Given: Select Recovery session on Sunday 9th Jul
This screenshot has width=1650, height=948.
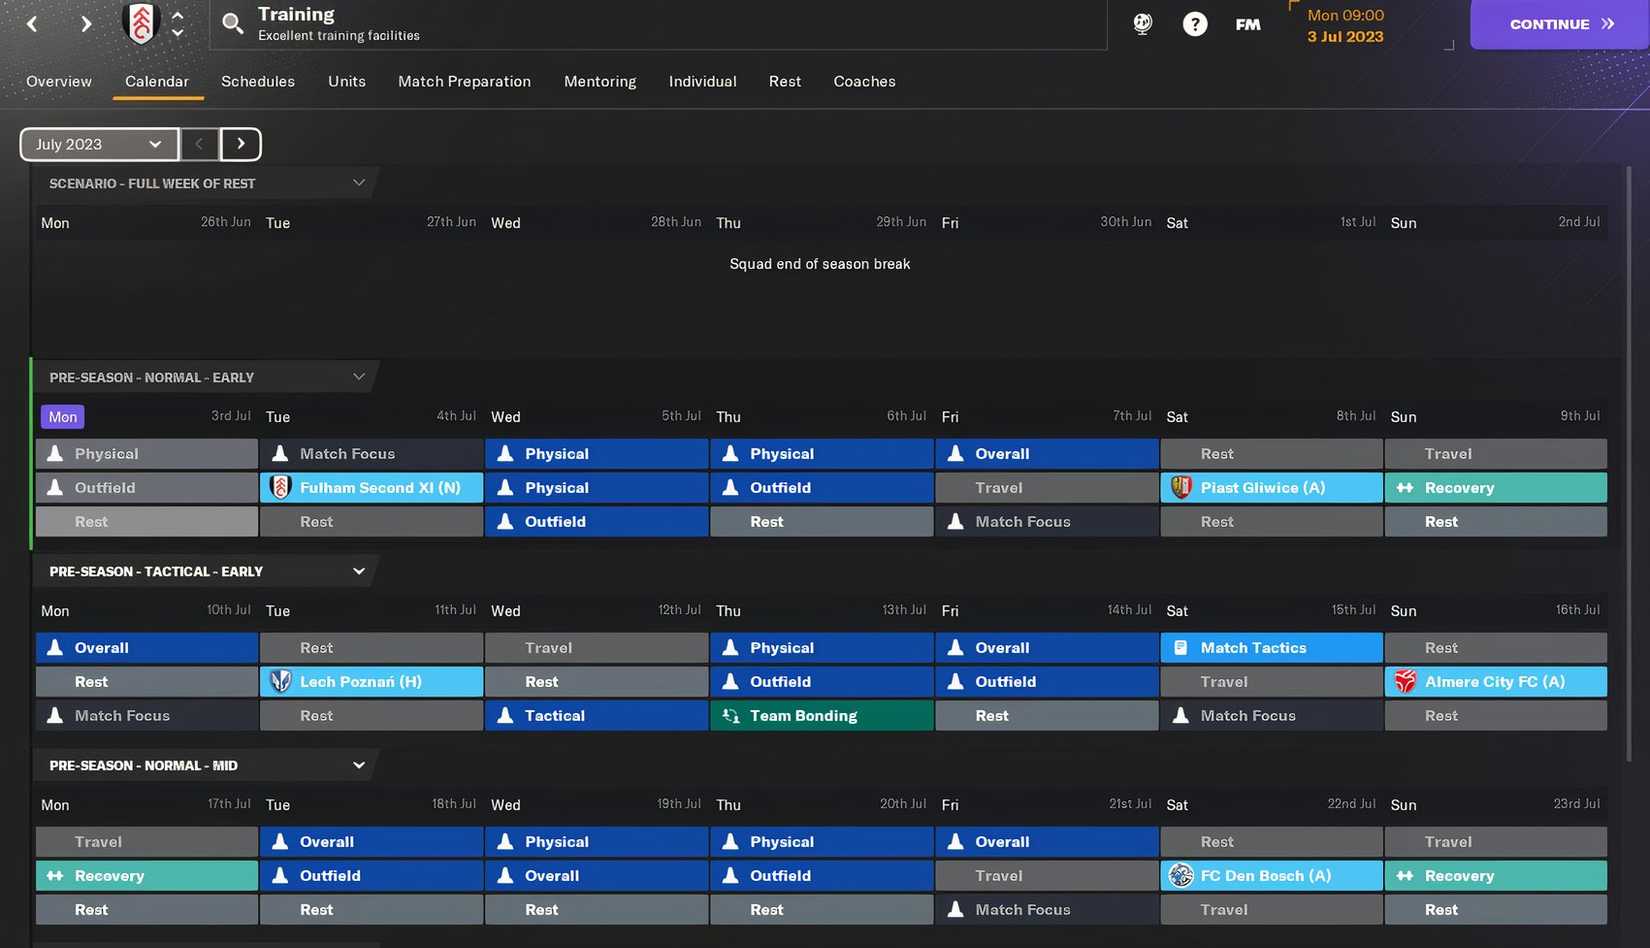Looking at the screenshot, I should pyautogui.click(x=1497, y=488).
